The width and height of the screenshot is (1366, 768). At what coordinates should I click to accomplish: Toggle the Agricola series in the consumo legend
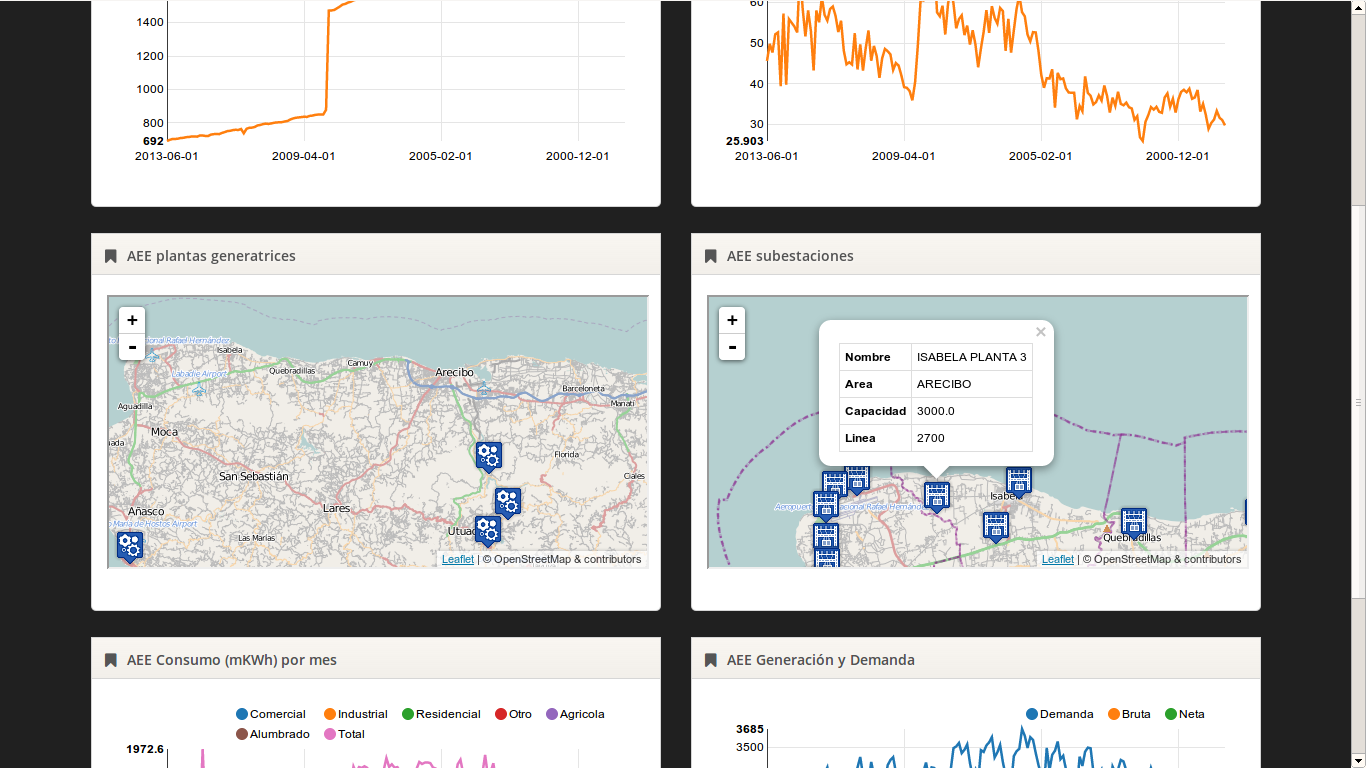[x=575, y=714]
